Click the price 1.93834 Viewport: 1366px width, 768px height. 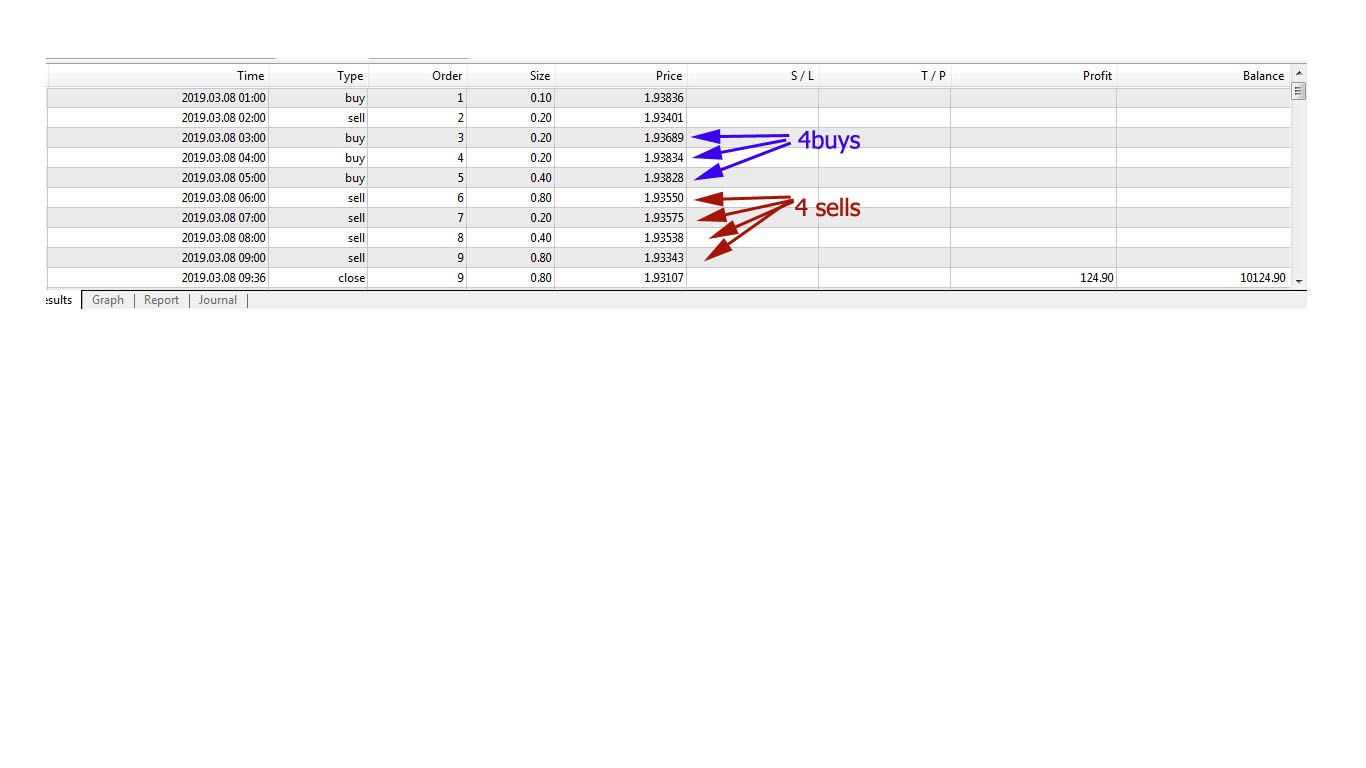(664, 158)
